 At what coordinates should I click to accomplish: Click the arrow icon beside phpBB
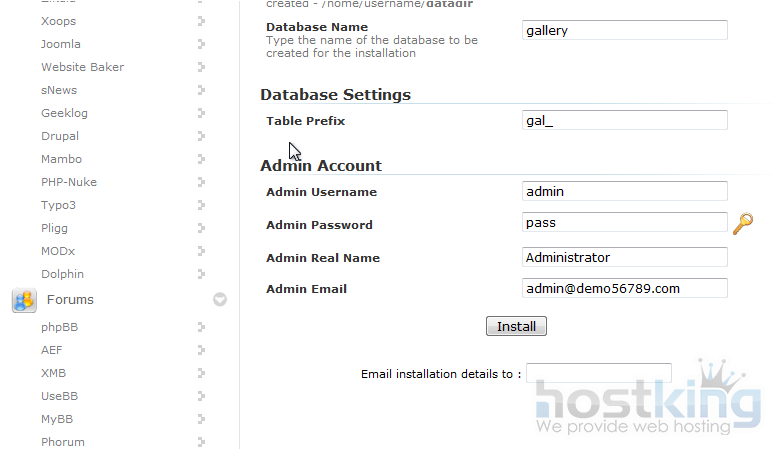(202, 327)
